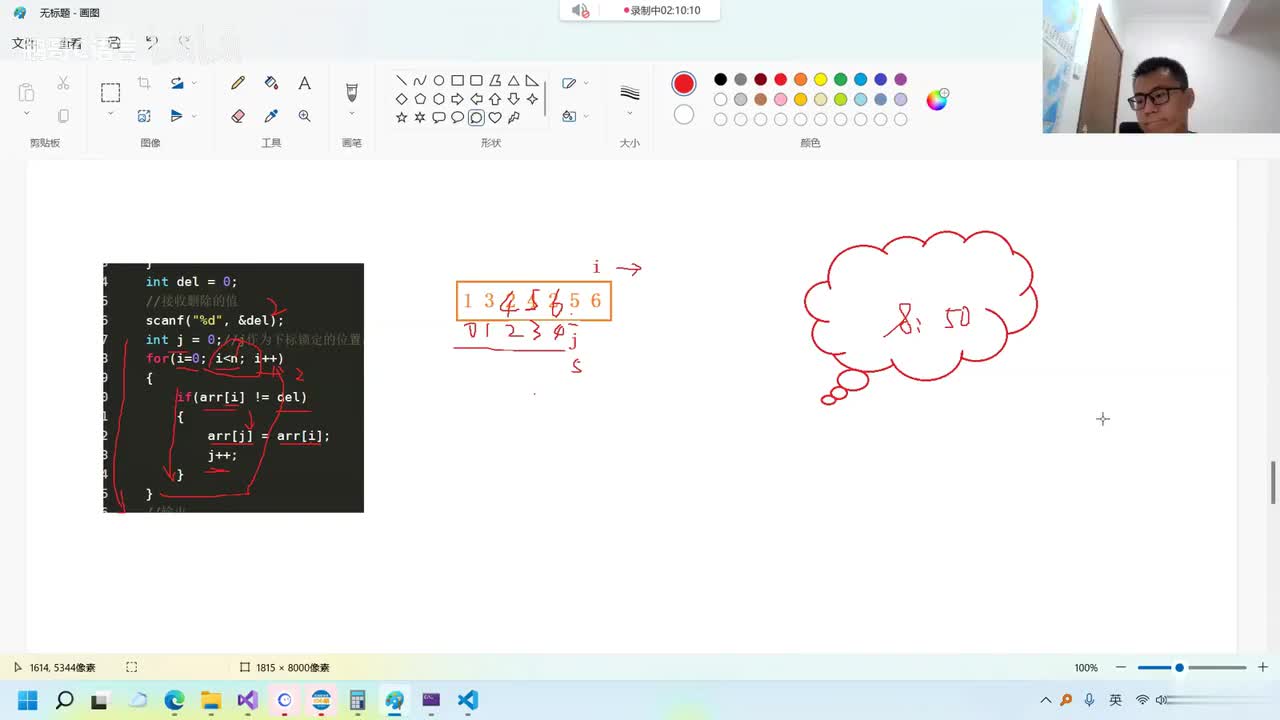Viewport: 1280px width, 720px height.
Task: Select the Color picker eyedropper tool
Action: point(271,116)
